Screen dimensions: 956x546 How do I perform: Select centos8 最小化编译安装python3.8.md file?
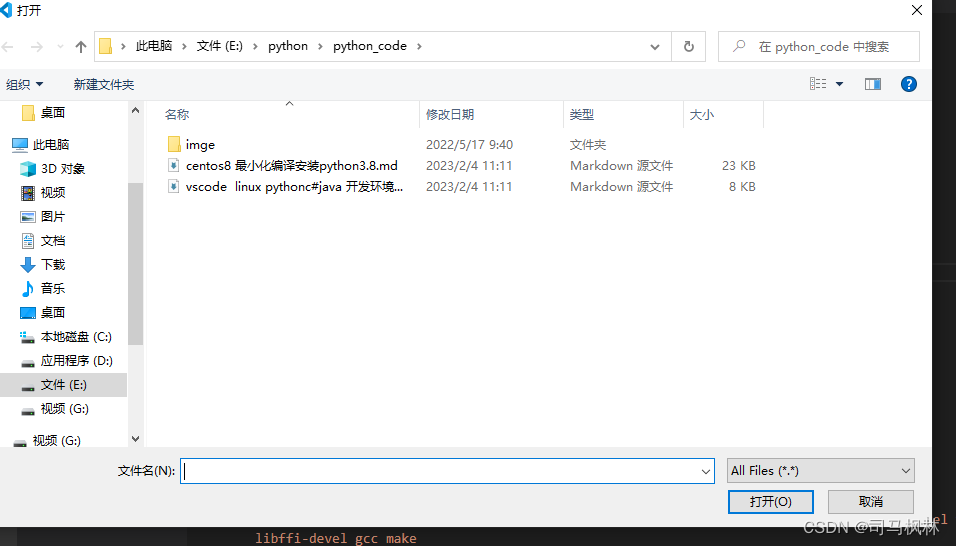pos(291,166)
